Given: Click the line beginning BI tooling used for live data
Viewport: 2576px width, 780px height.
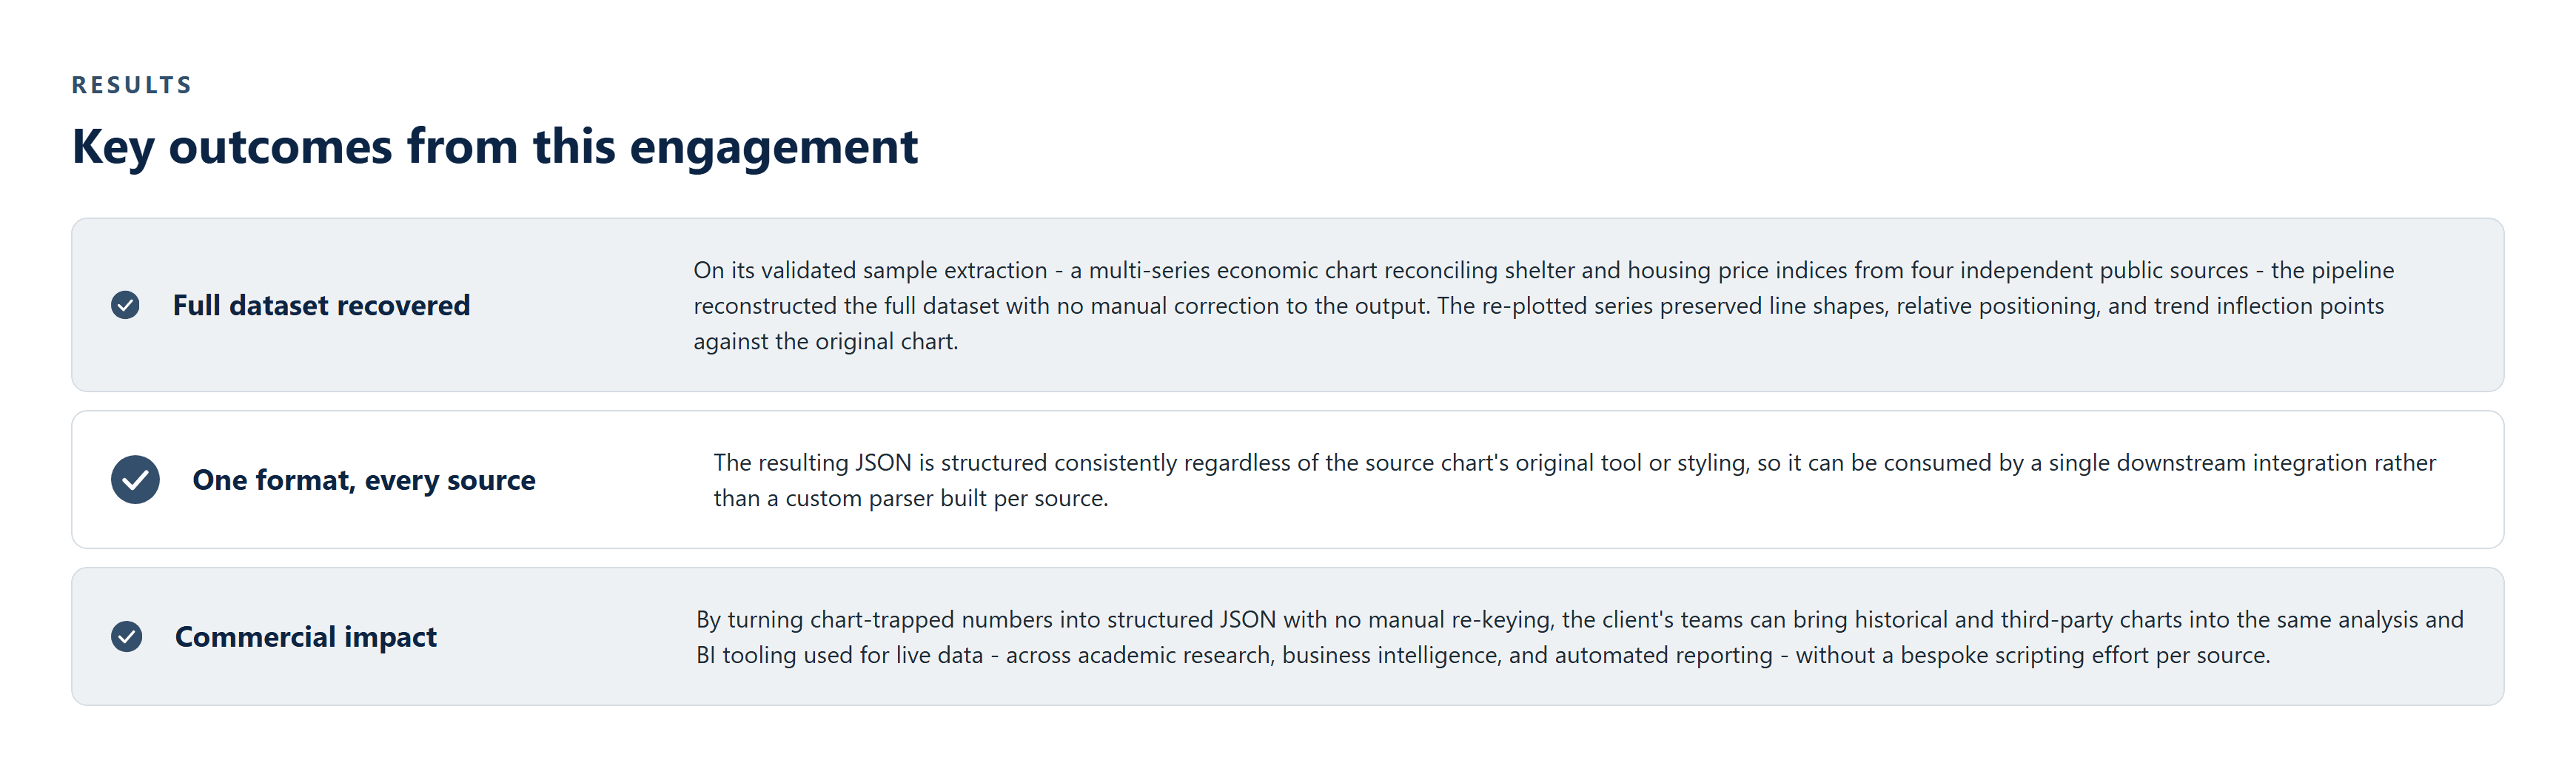Looking at the screenshot, I should pyautogui.click(x=1483, y=655).
